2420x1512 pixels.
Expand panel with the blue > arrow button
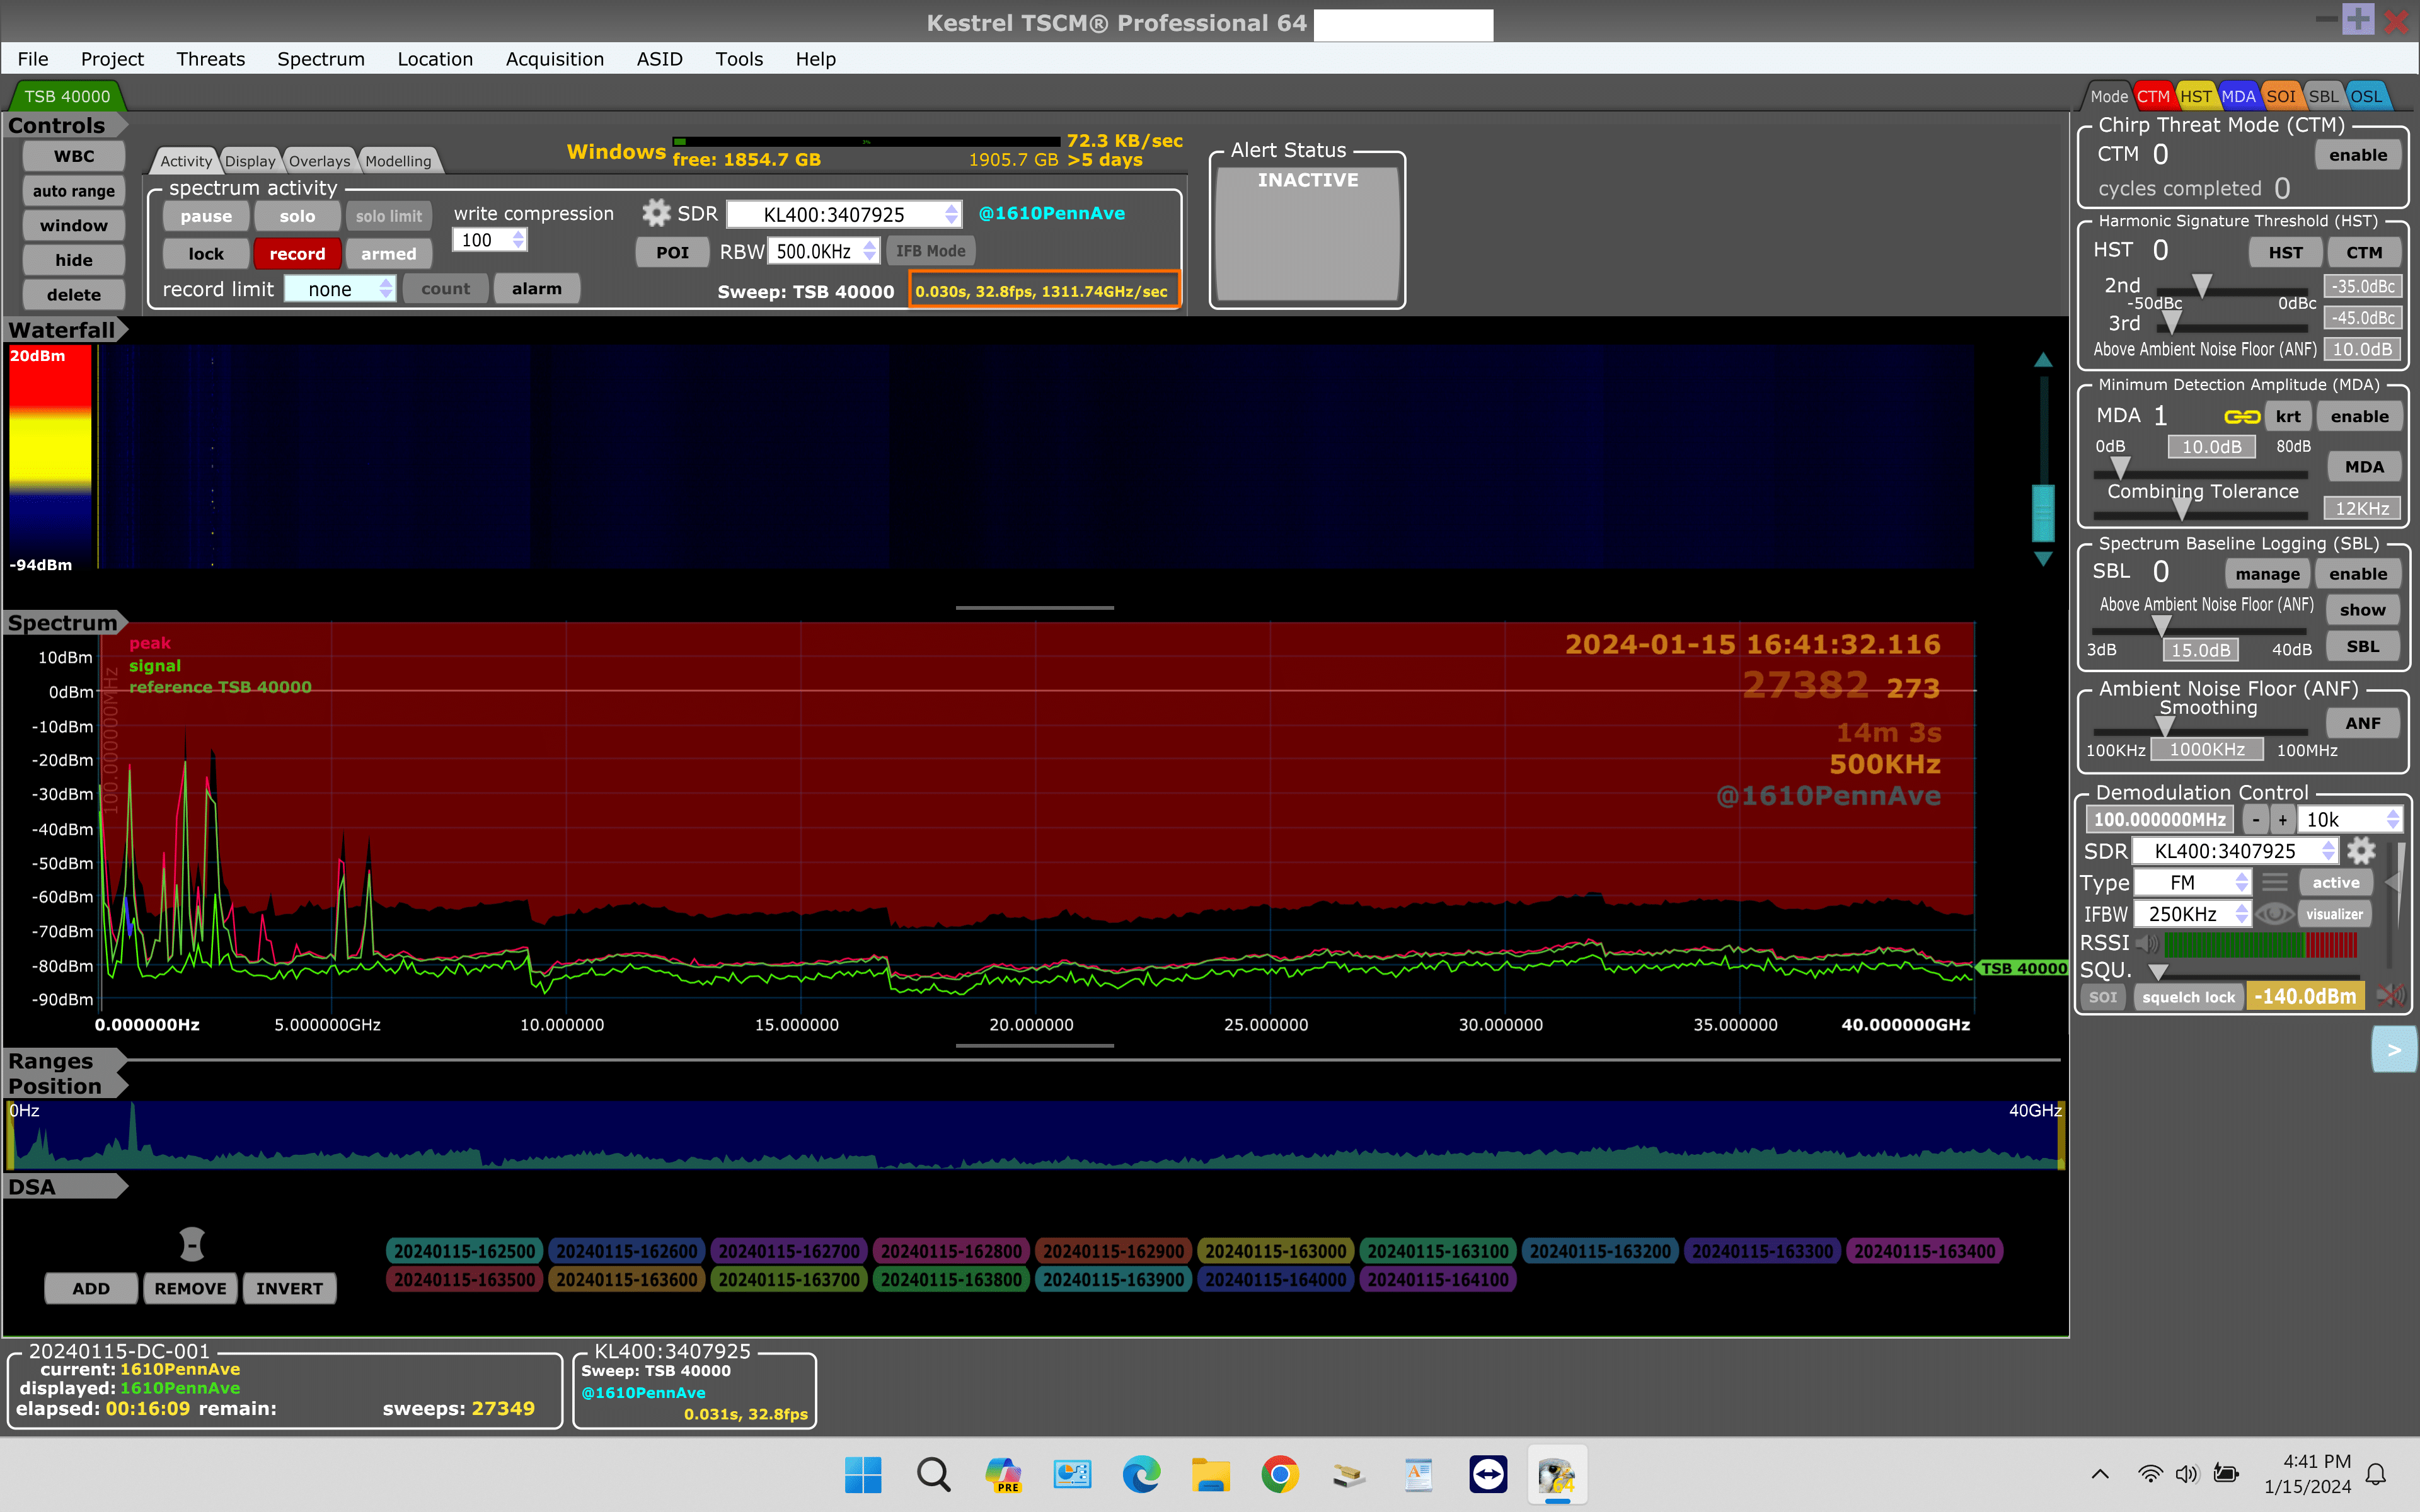[x=2393, y=1050]
